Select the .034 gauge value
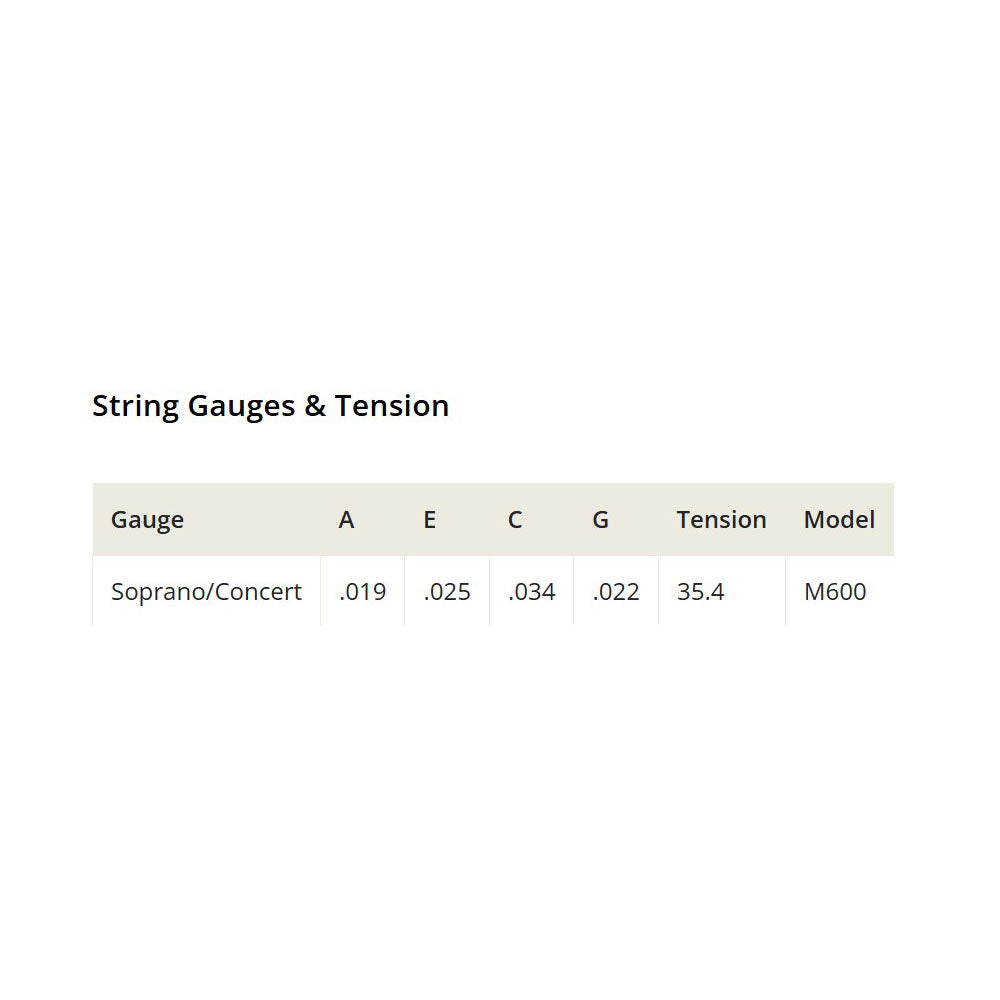The image size is (1000, 1000). coord(531,592)
